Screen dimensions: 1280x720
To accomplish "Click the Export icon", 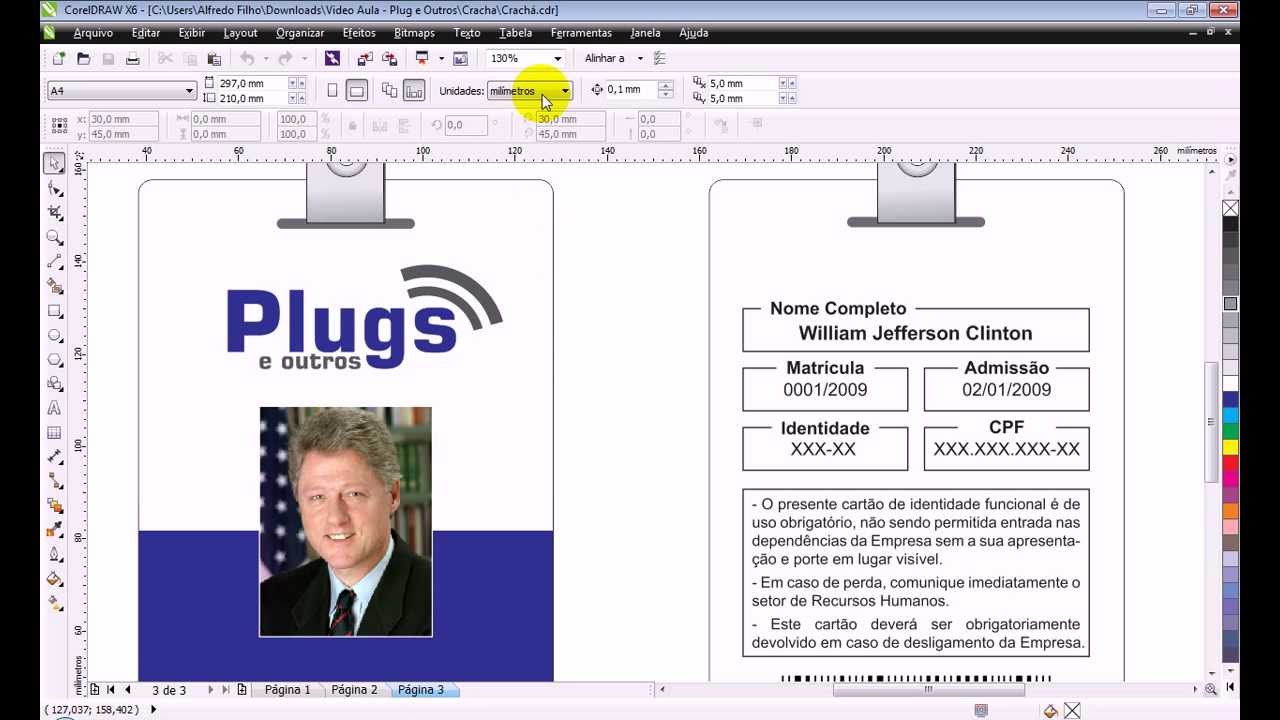I will point(388,59).
